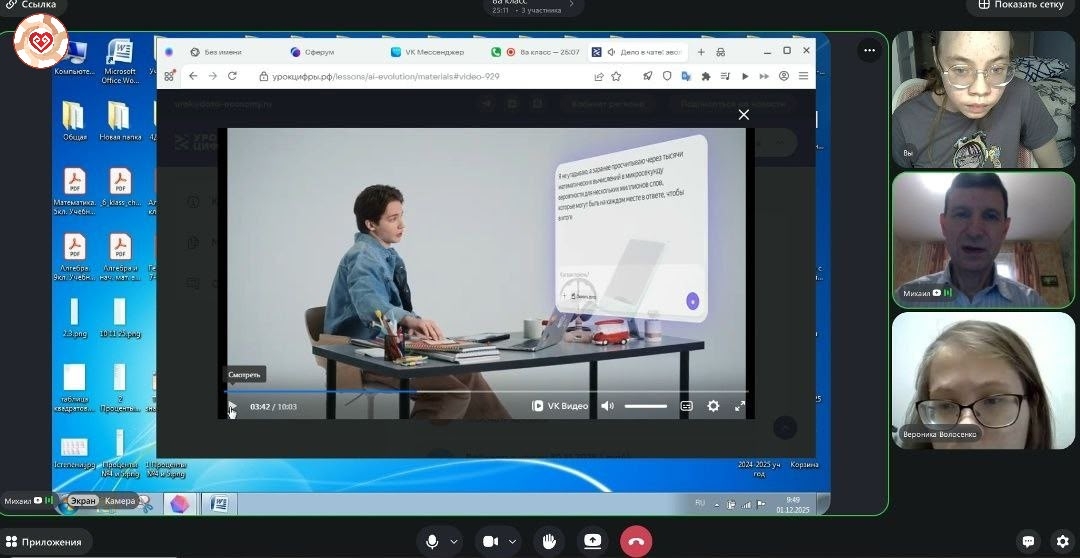This screenshot has height=558, width=1080.
Task: Open microphone device options chevron
Action: point(452,541)
